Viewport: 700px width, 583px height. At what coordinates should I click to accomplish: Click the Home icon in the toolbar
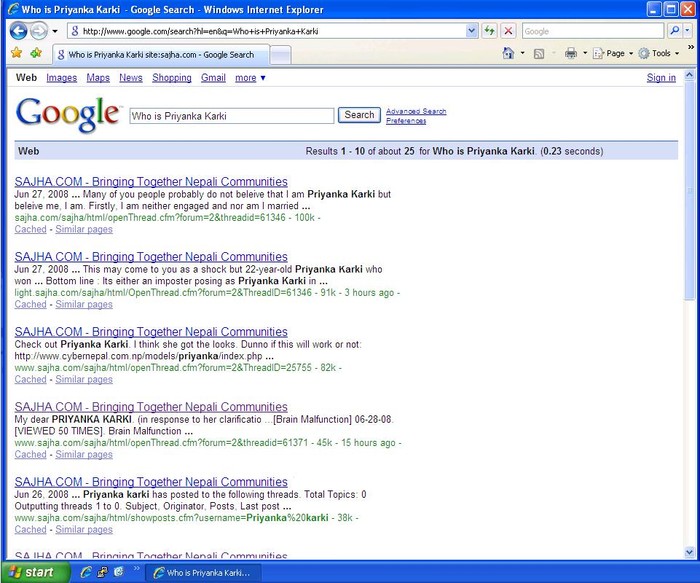(x=508, y=53)
